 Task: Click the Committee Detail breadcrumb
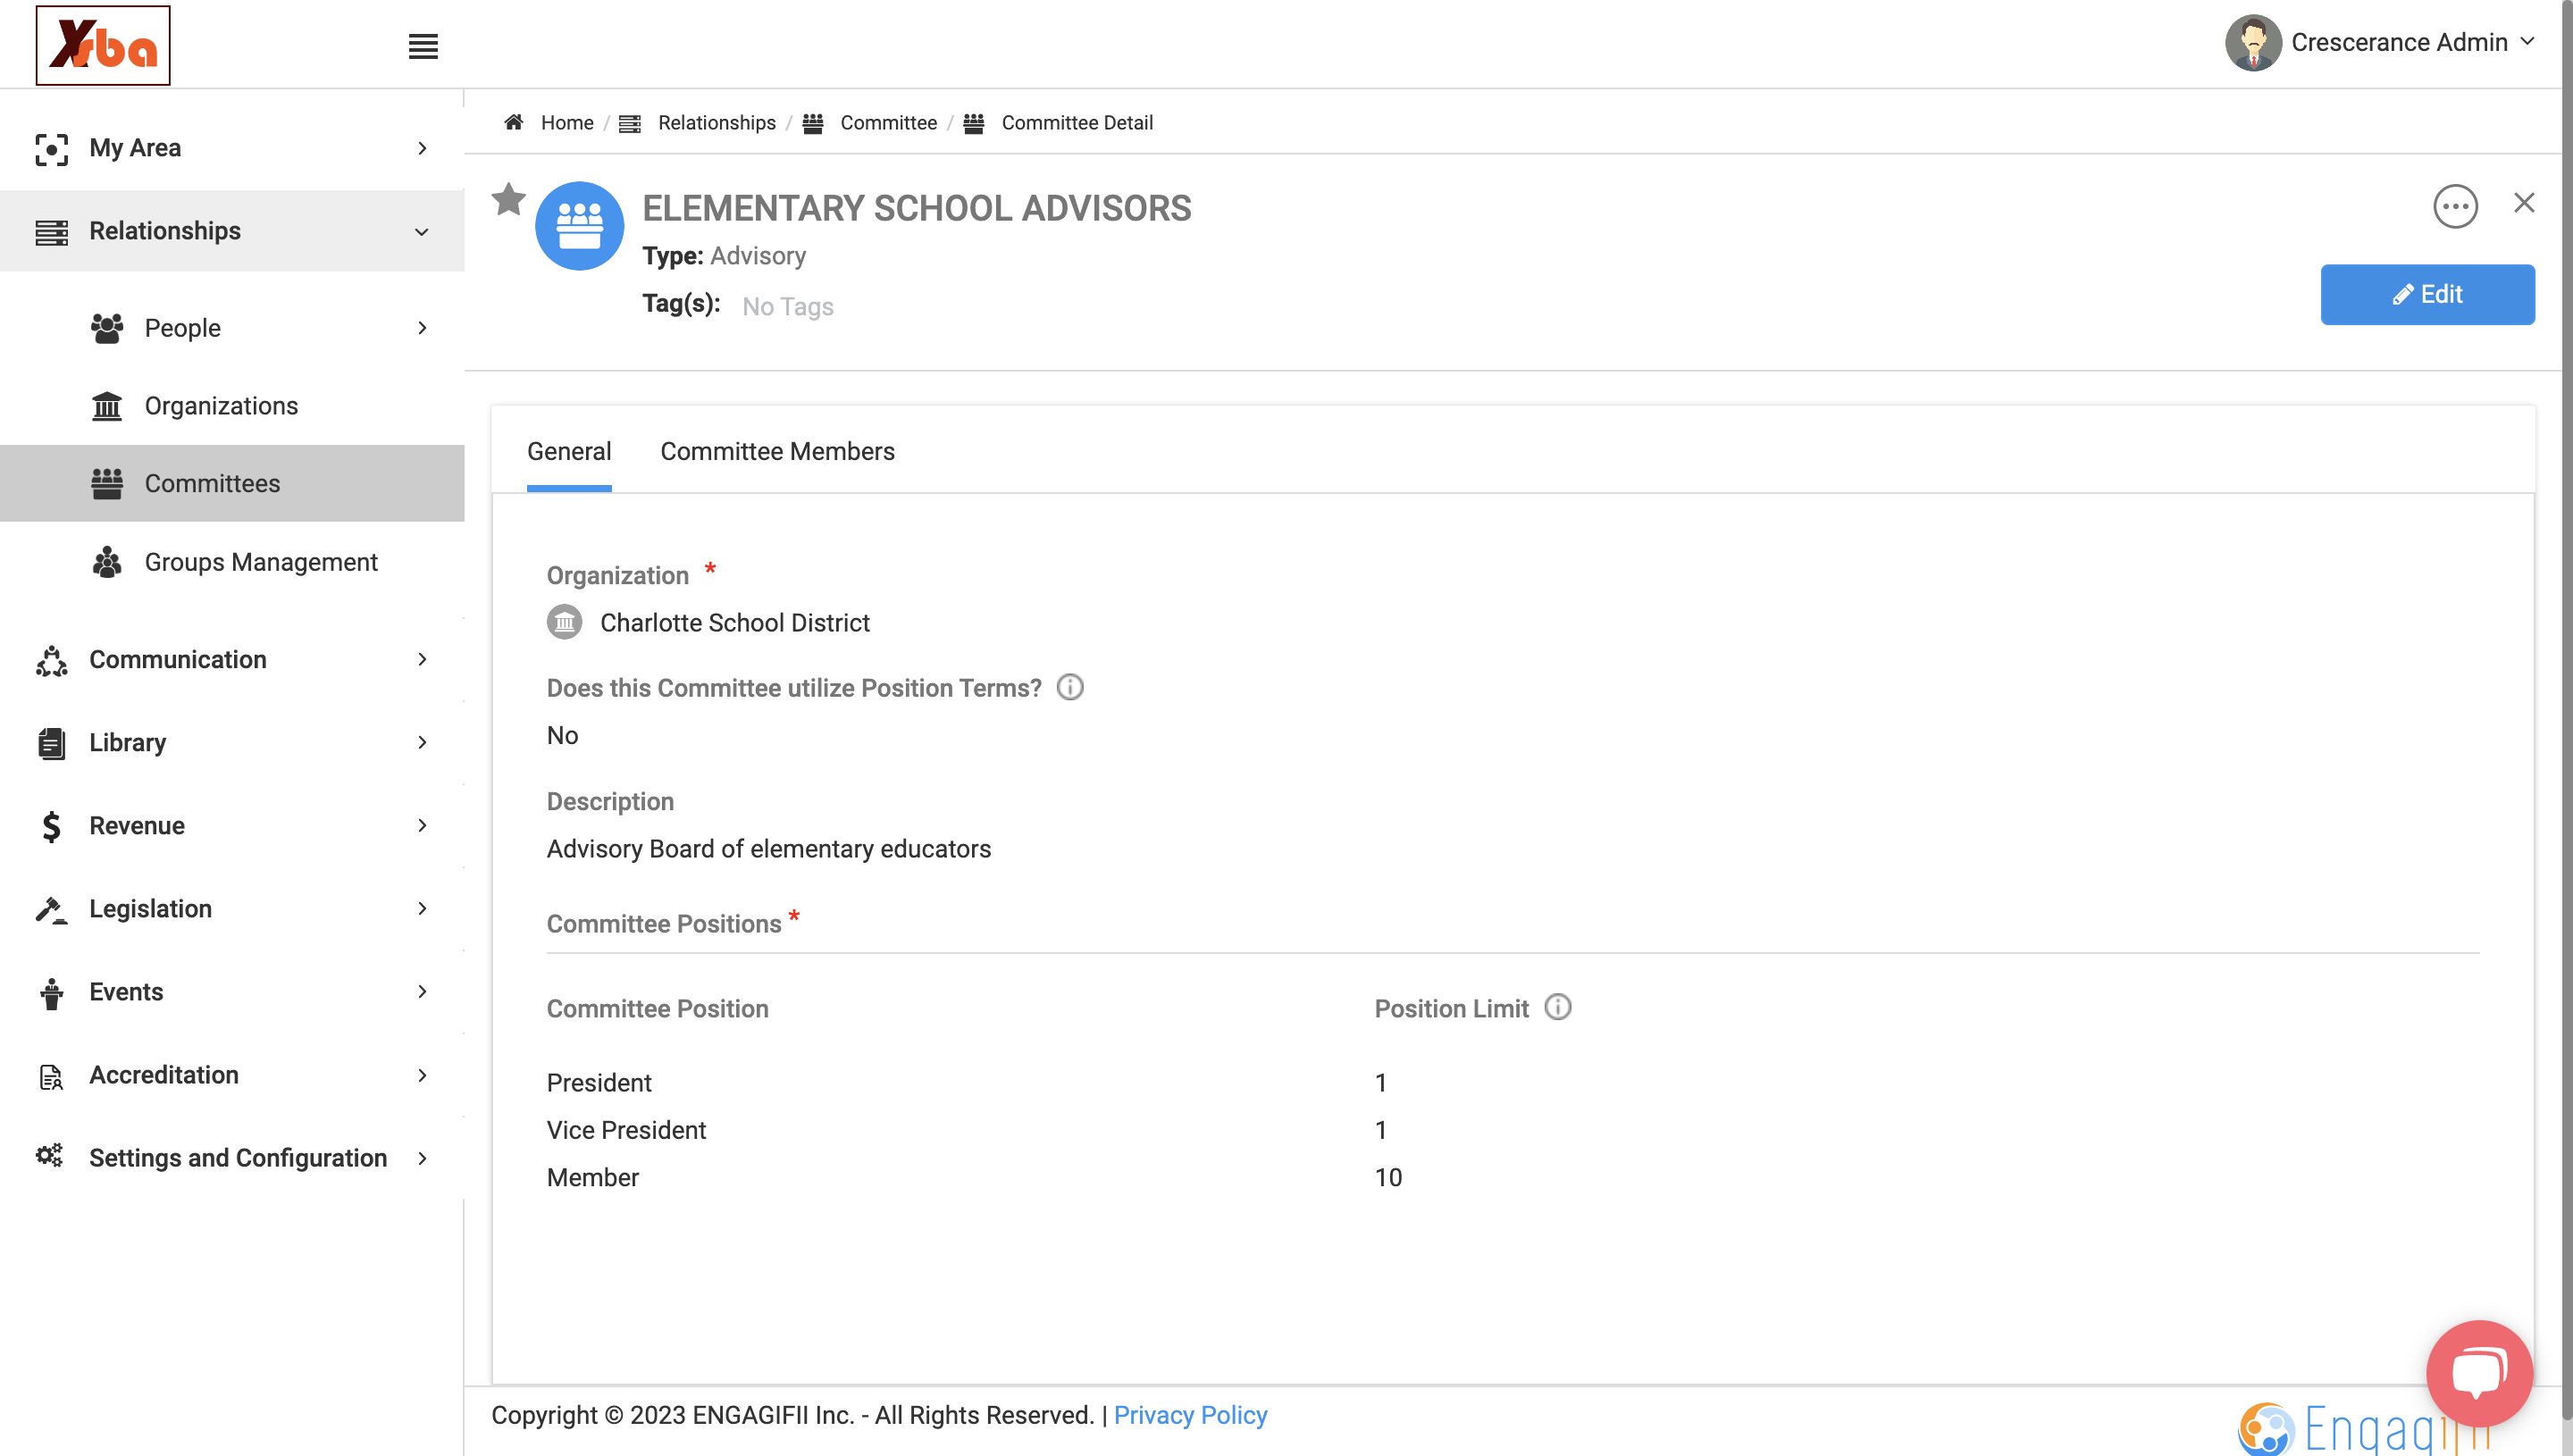1077,122
